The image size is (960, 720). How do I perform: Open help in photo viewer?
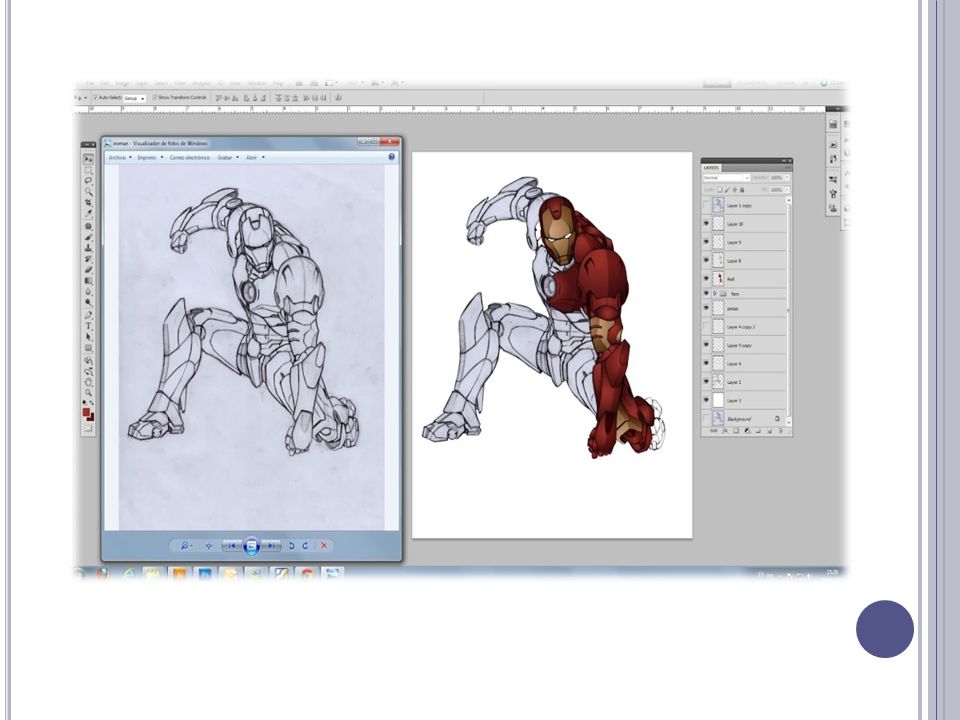(x=392, y=157)
